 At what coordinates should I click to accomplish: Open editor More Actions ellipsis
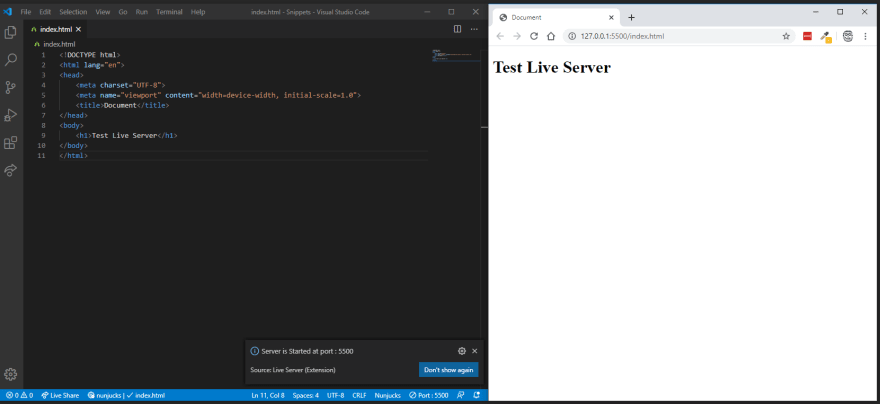474,29
